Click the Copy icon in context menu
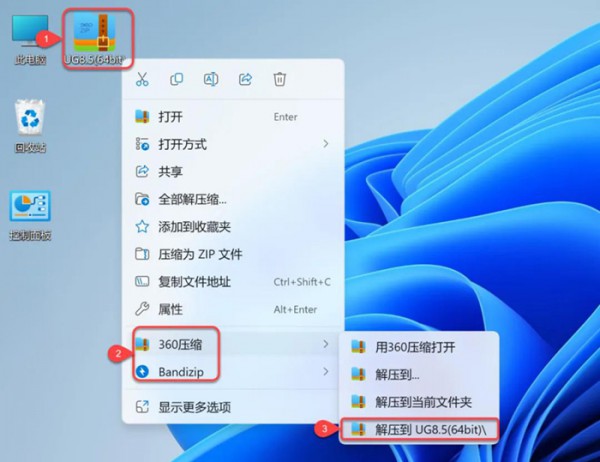The width and height of the screenshot is (600, 462). (176, 79)
